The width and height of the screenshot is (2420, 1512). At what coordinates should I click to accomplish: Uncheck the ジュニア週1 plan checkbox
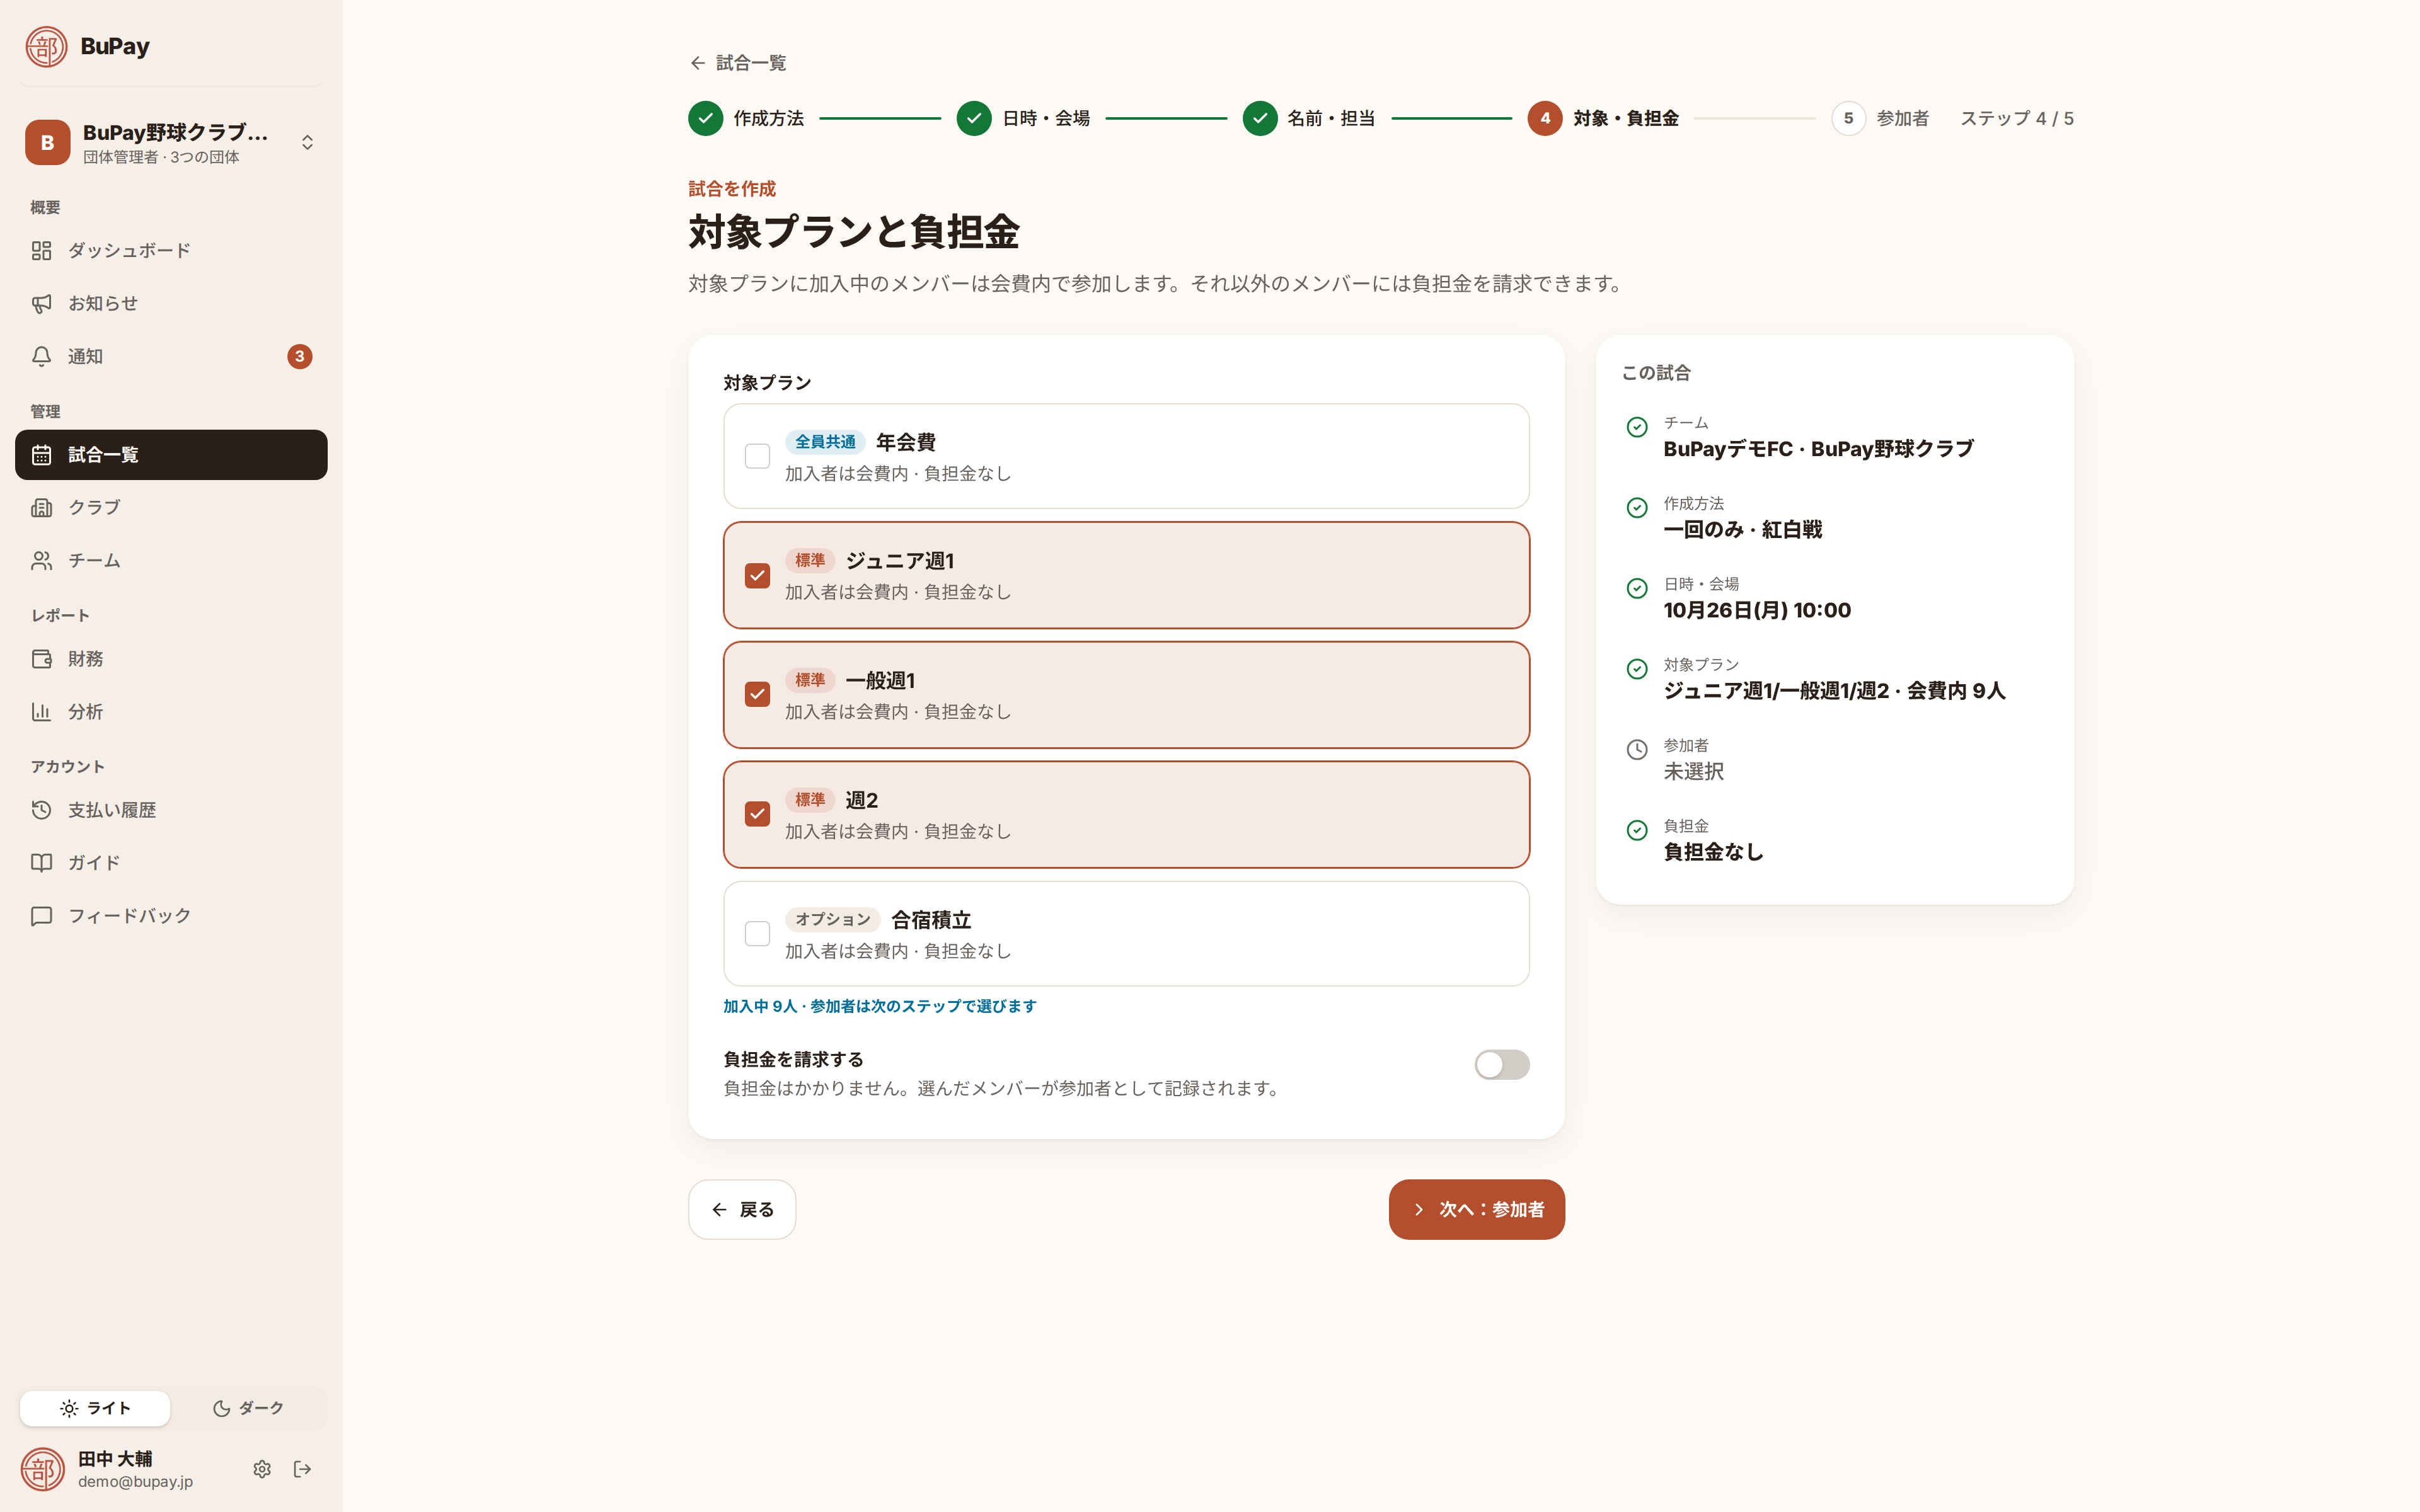click(757, 575)
